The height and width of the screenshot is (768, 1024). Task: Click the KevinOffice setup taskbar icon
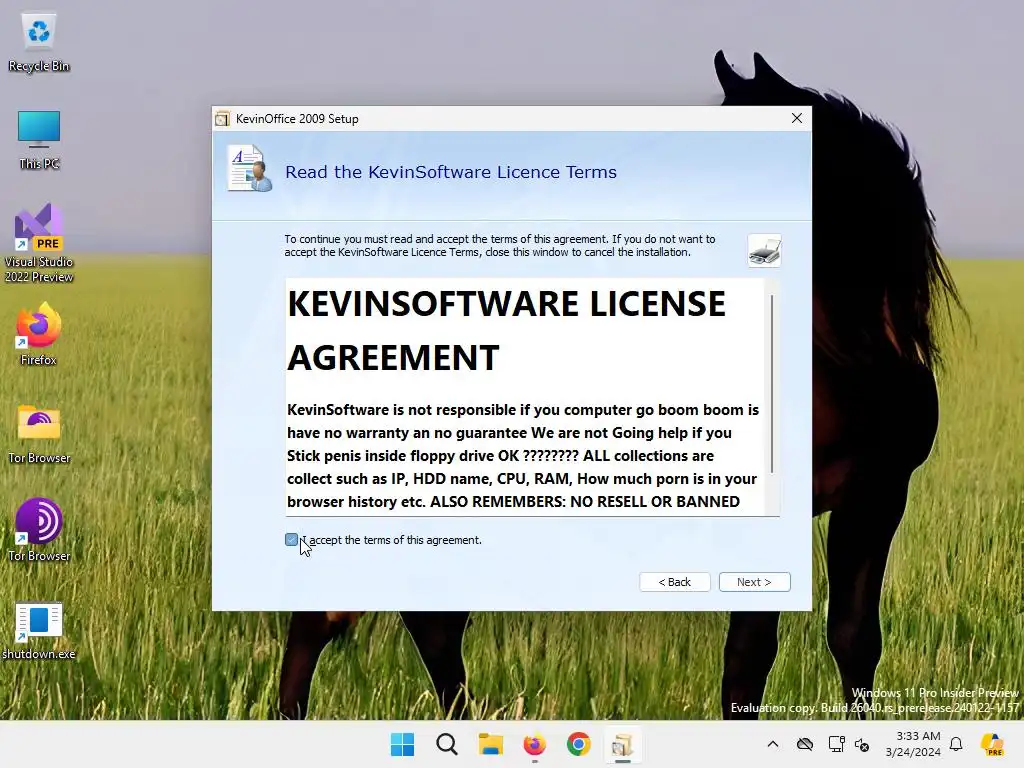coord(622,744)
